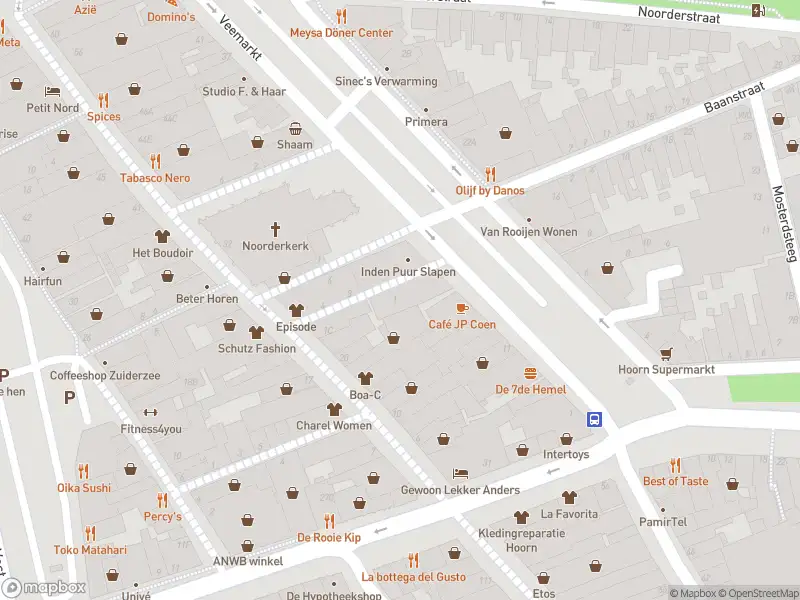Screen dimensions: 800x600
Task: Click the Het Boudoir clothing shirt icon
Action: (x=162, y=236)
